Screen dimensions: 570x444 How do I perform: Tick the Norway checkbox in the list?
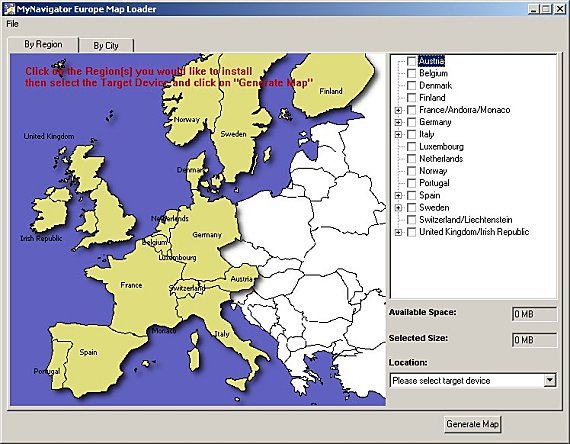click(411, 171)
